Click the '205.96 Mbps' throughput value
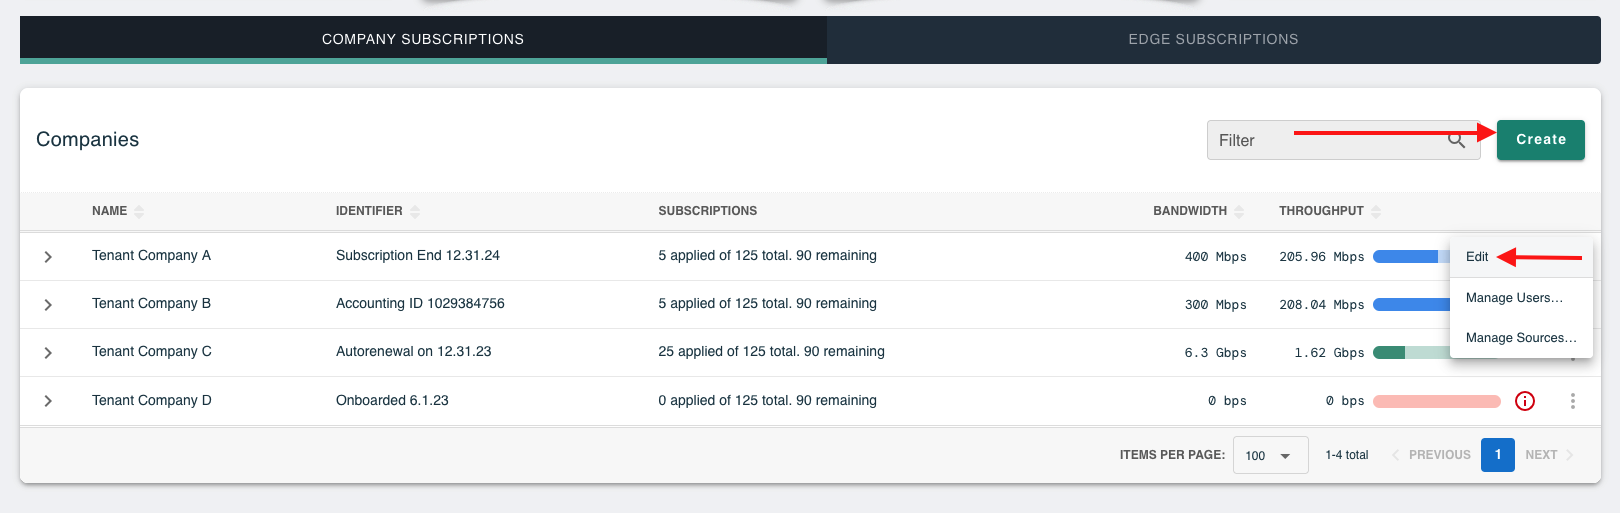1620x513 pixels. [1322, 257]
